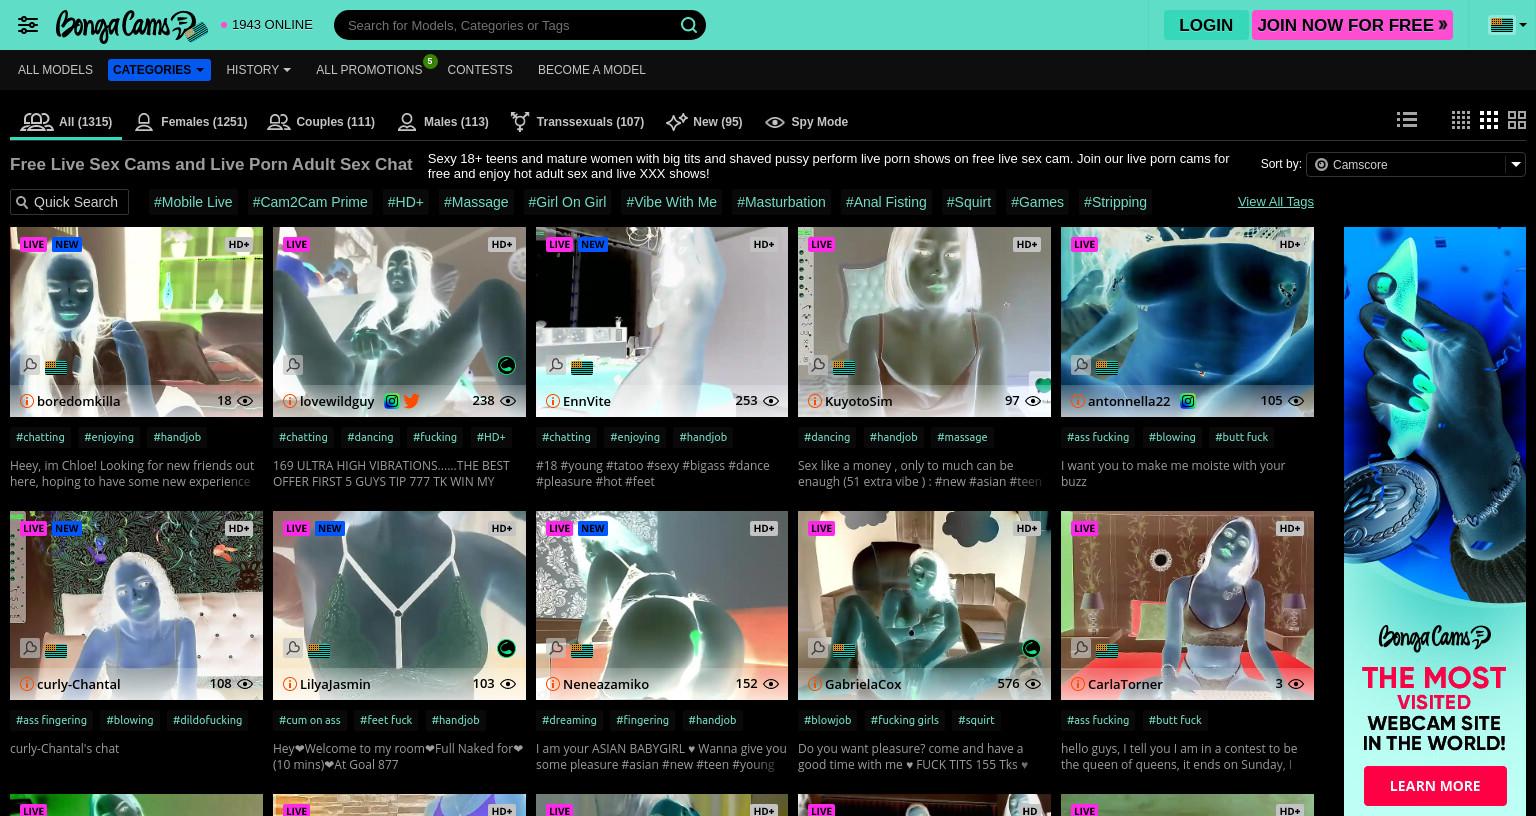
Task: Select the Couples (111) tab
Action: pyautogui.click(x=321, y=122)
